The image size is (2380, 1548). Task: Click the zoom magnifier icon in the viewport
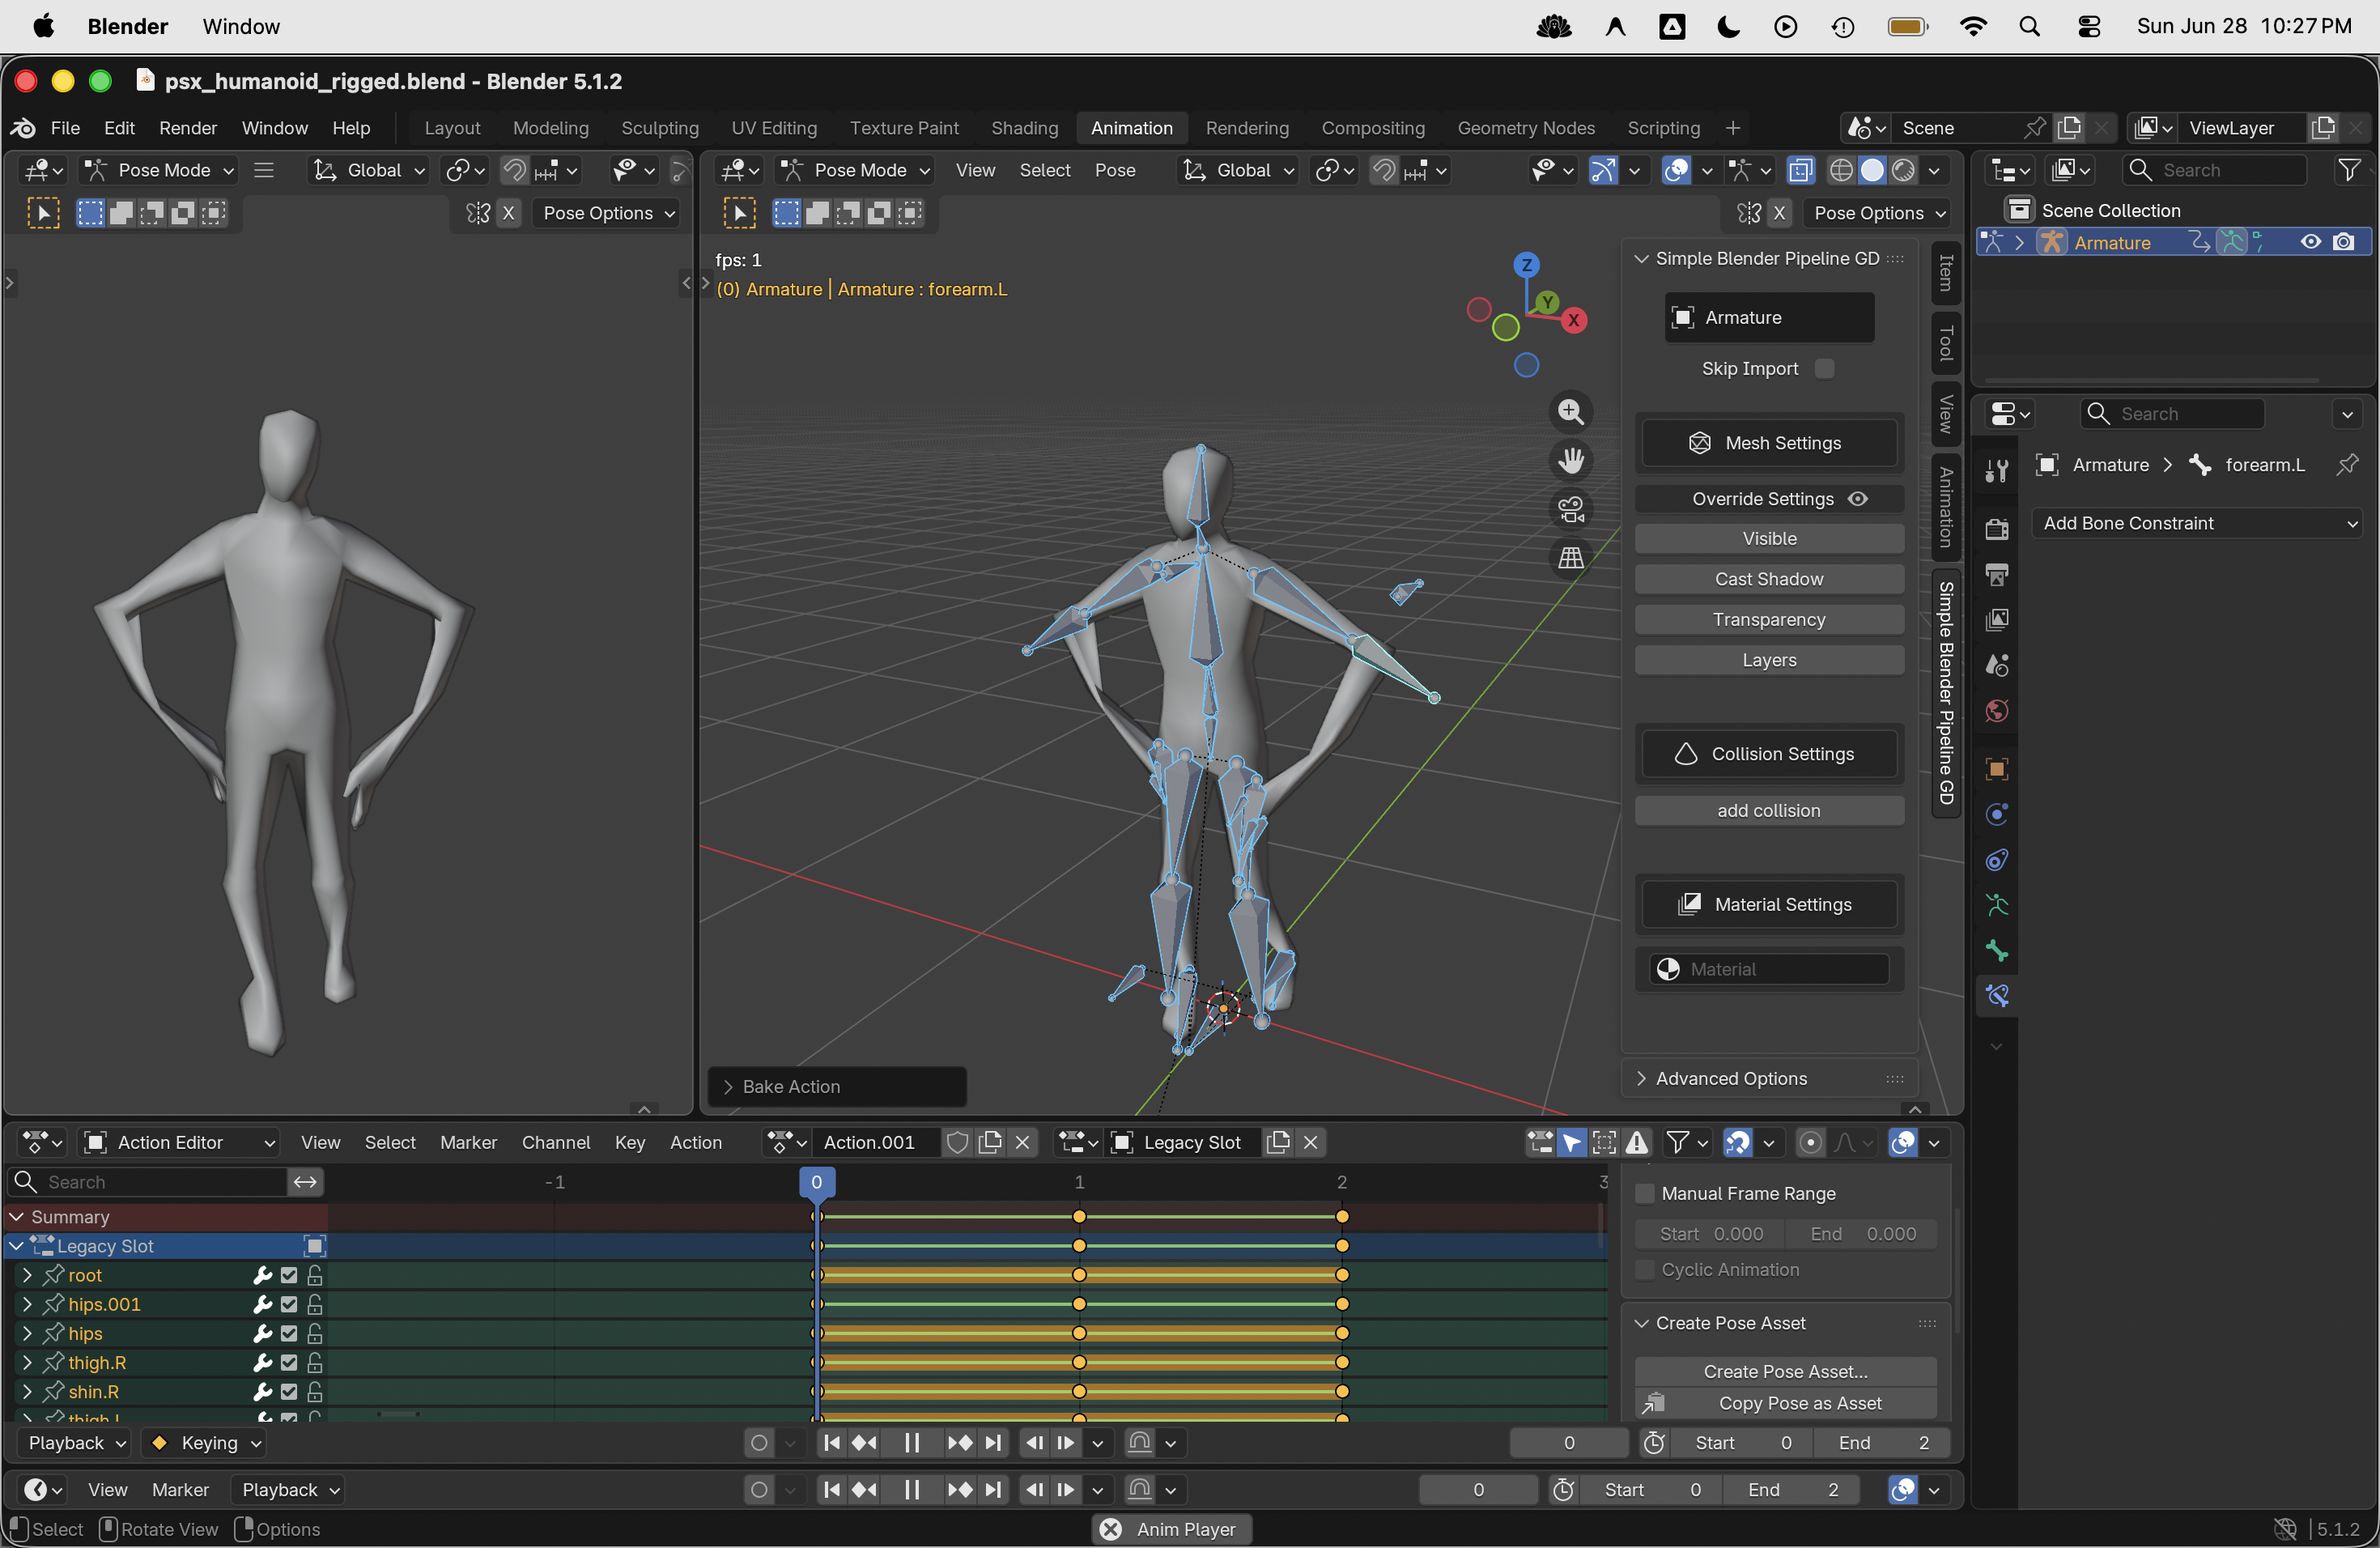click(1570, 412)
